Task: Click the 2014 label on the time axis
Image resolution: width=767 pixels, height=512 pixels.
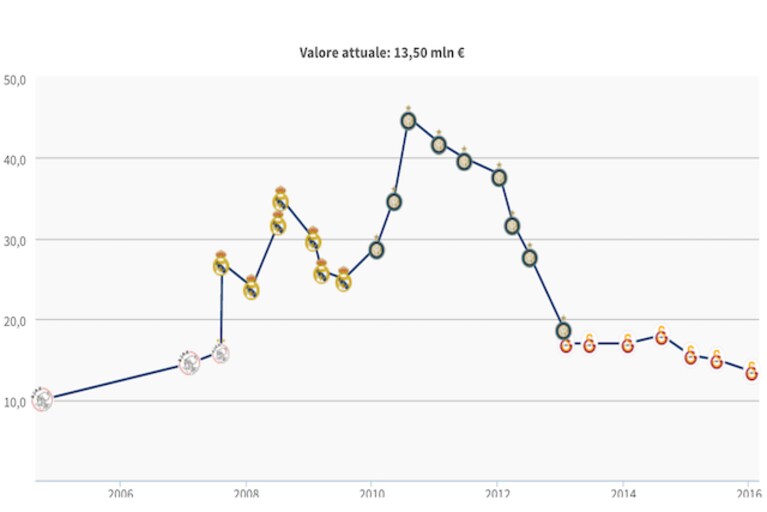Action: (623, 493)
